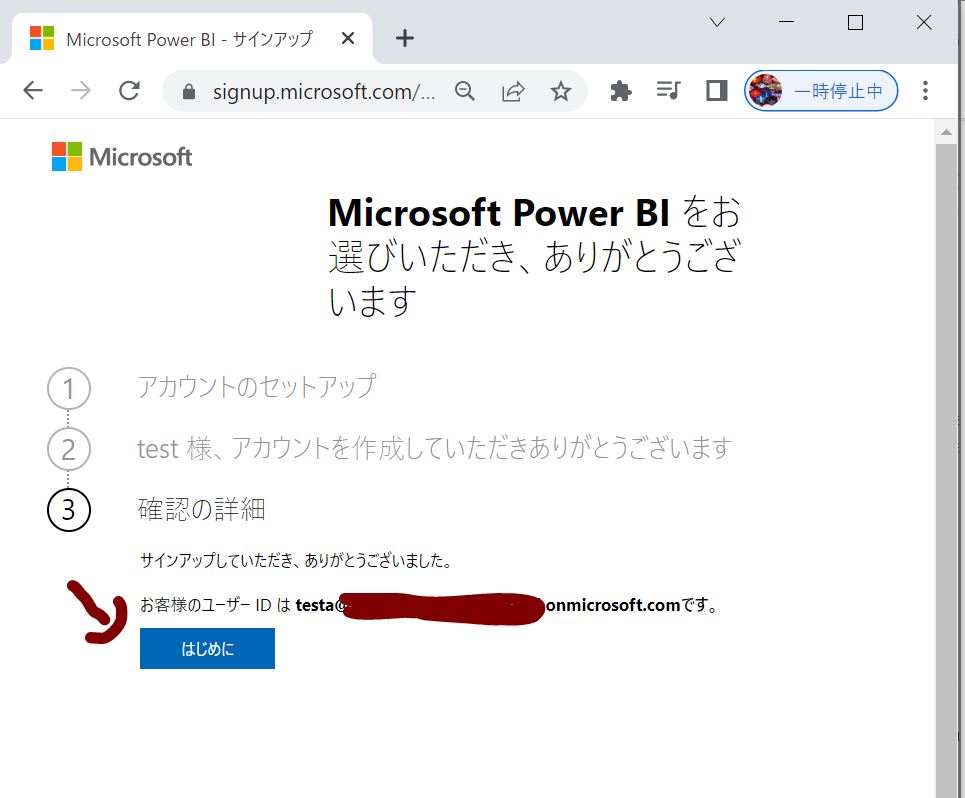The image size is (965, 798).
Task: Click the back navigation arrow
Action: (33, 91)
